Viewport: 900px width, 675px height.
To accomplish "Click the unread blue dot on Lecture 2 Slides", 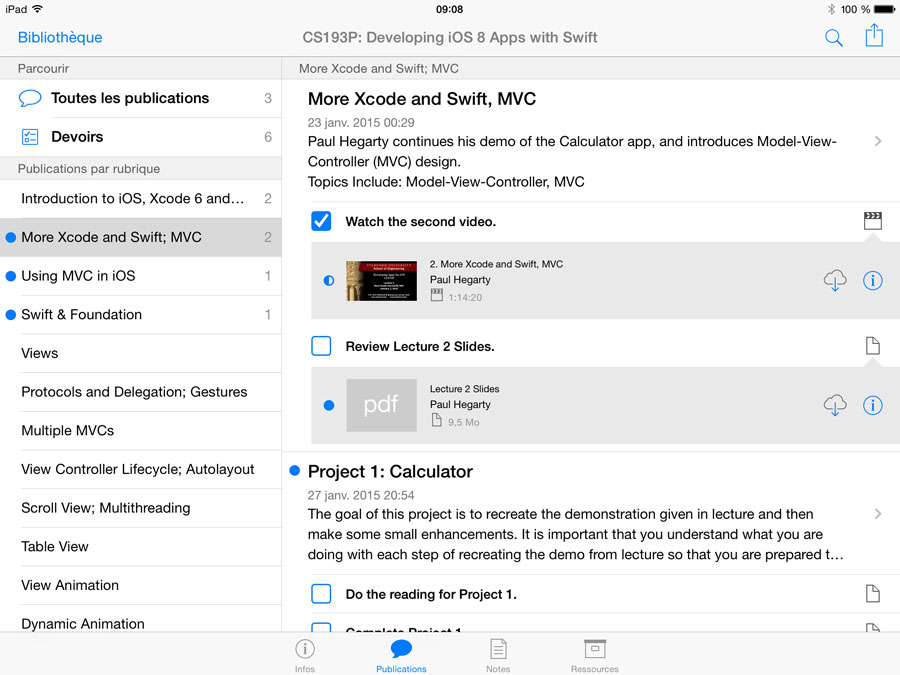I will (329, 405).
